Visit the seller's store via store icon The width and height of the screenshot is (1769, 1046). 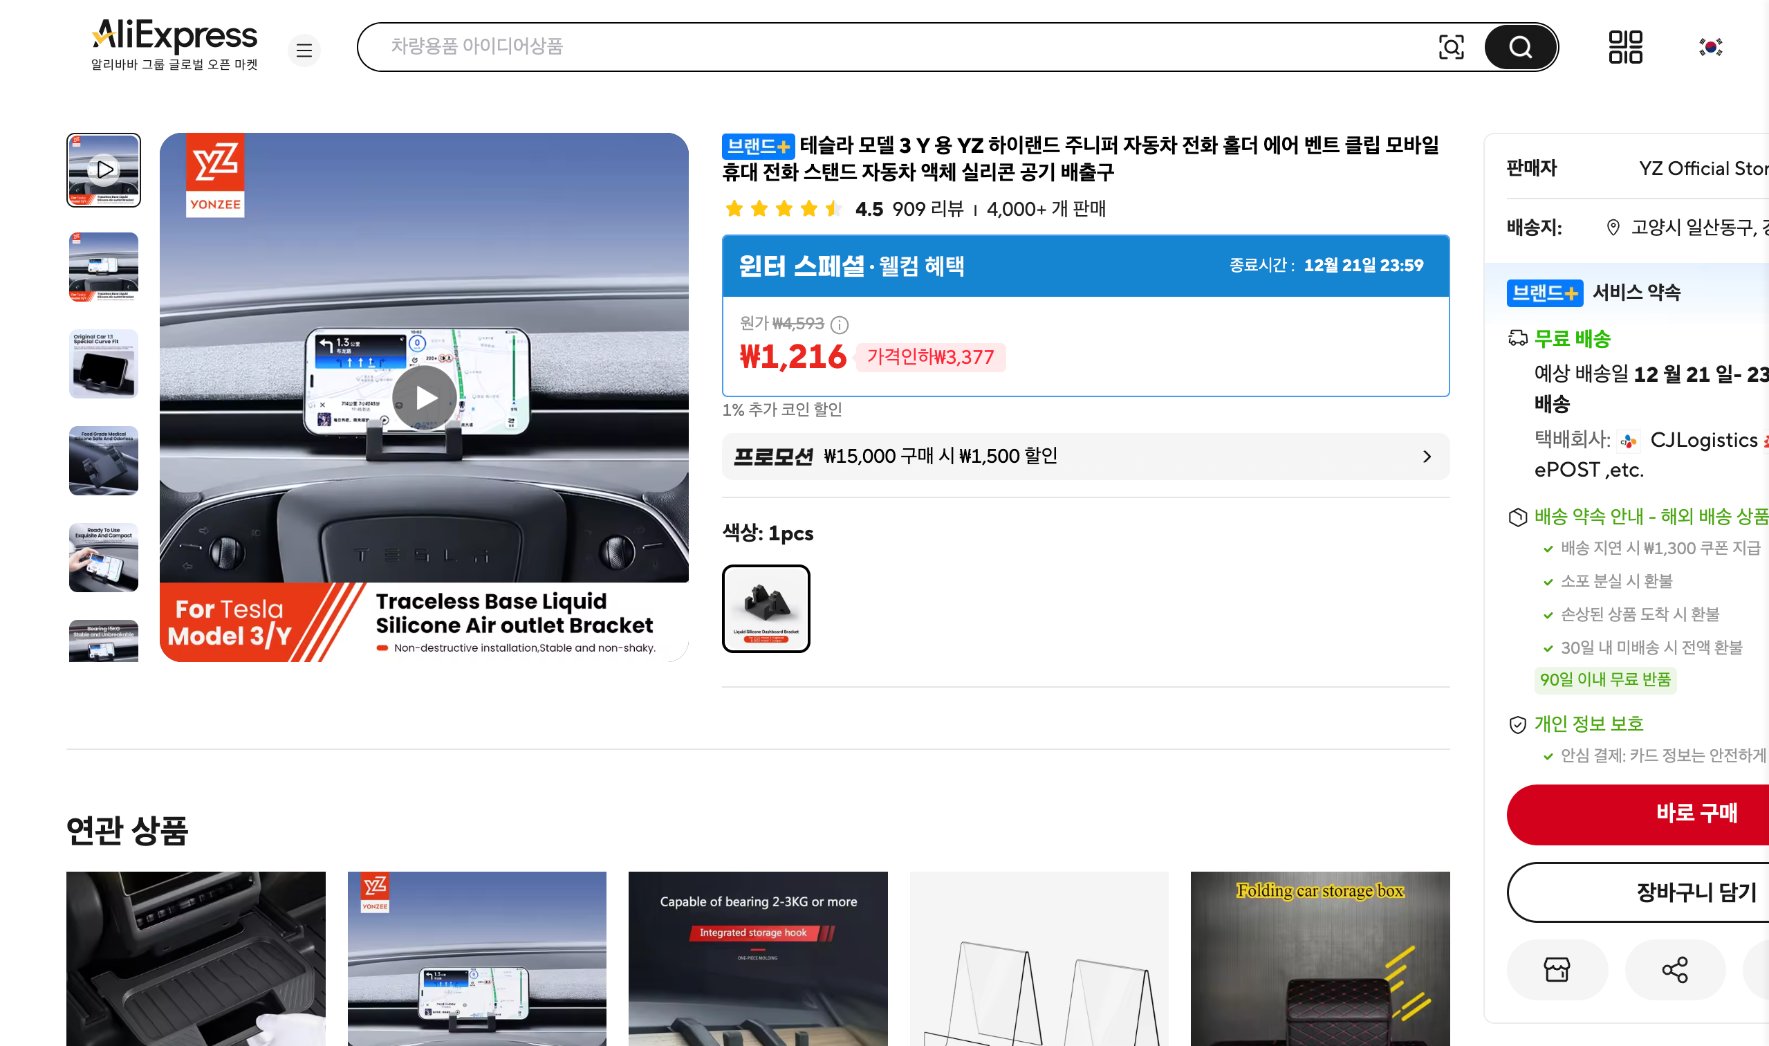[x=1558, y=969]
